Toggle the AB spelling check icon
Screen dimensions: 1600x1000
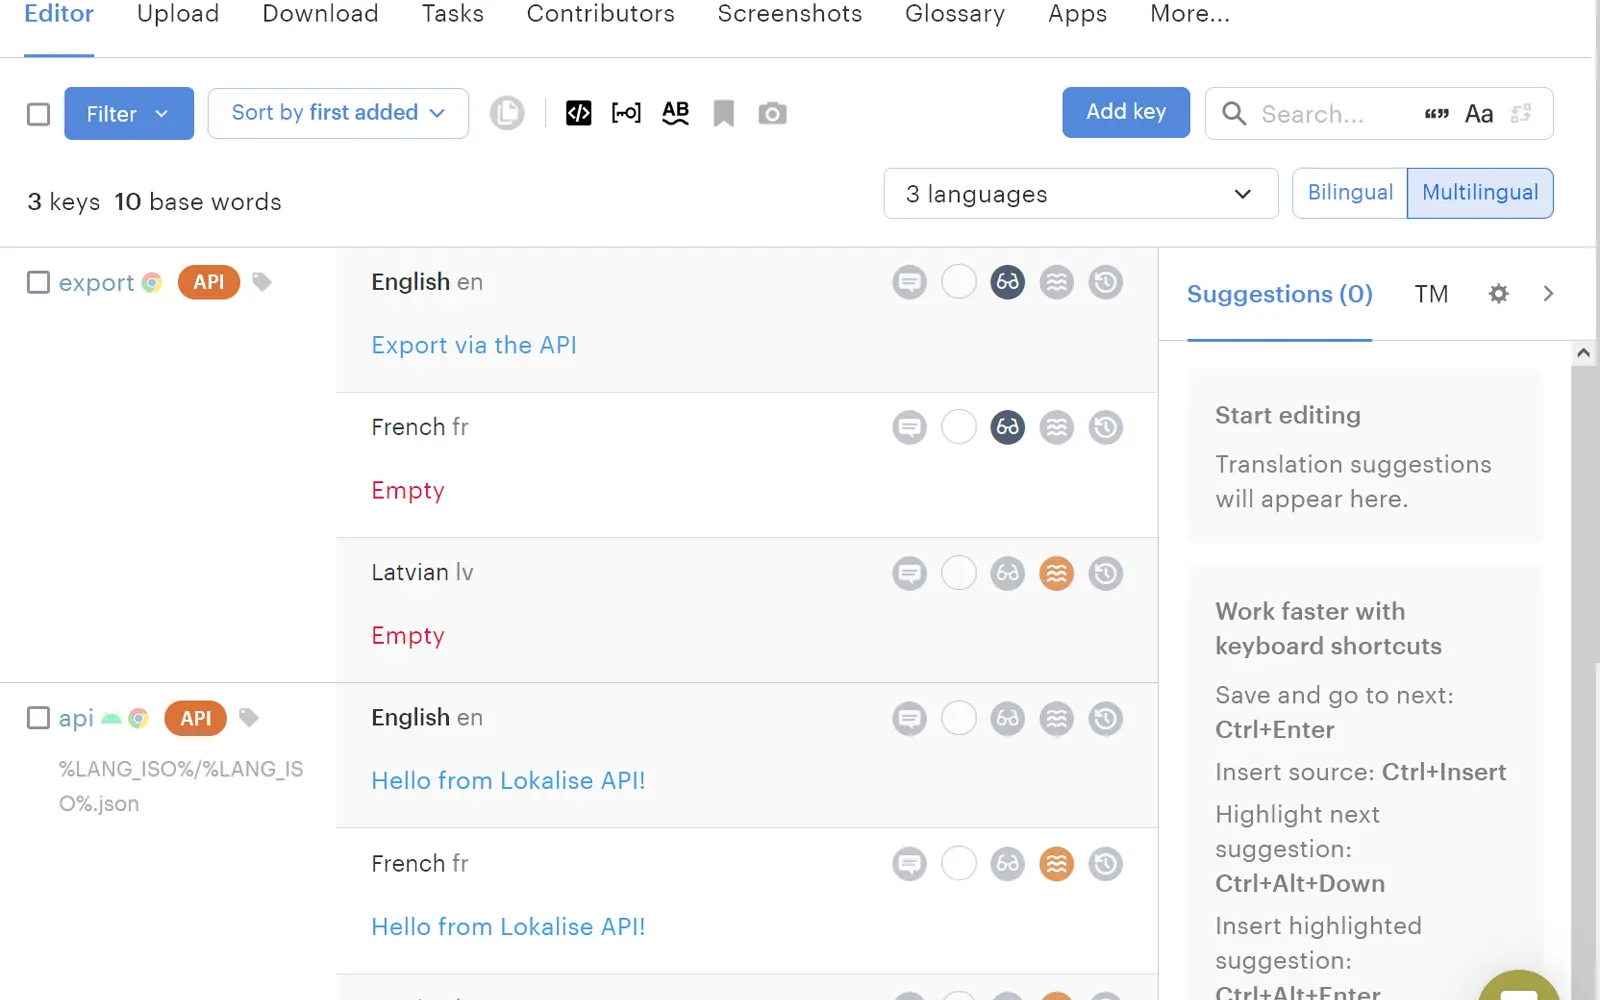tap(676, 113)
